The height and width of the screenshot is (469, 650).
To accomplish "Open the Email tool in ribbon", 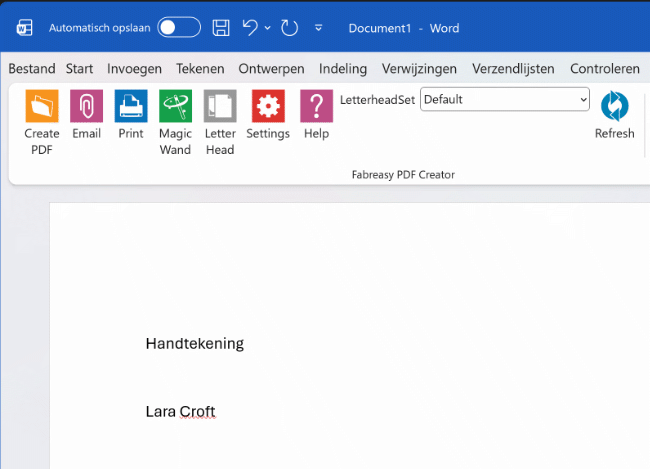I will click(86, 106).
